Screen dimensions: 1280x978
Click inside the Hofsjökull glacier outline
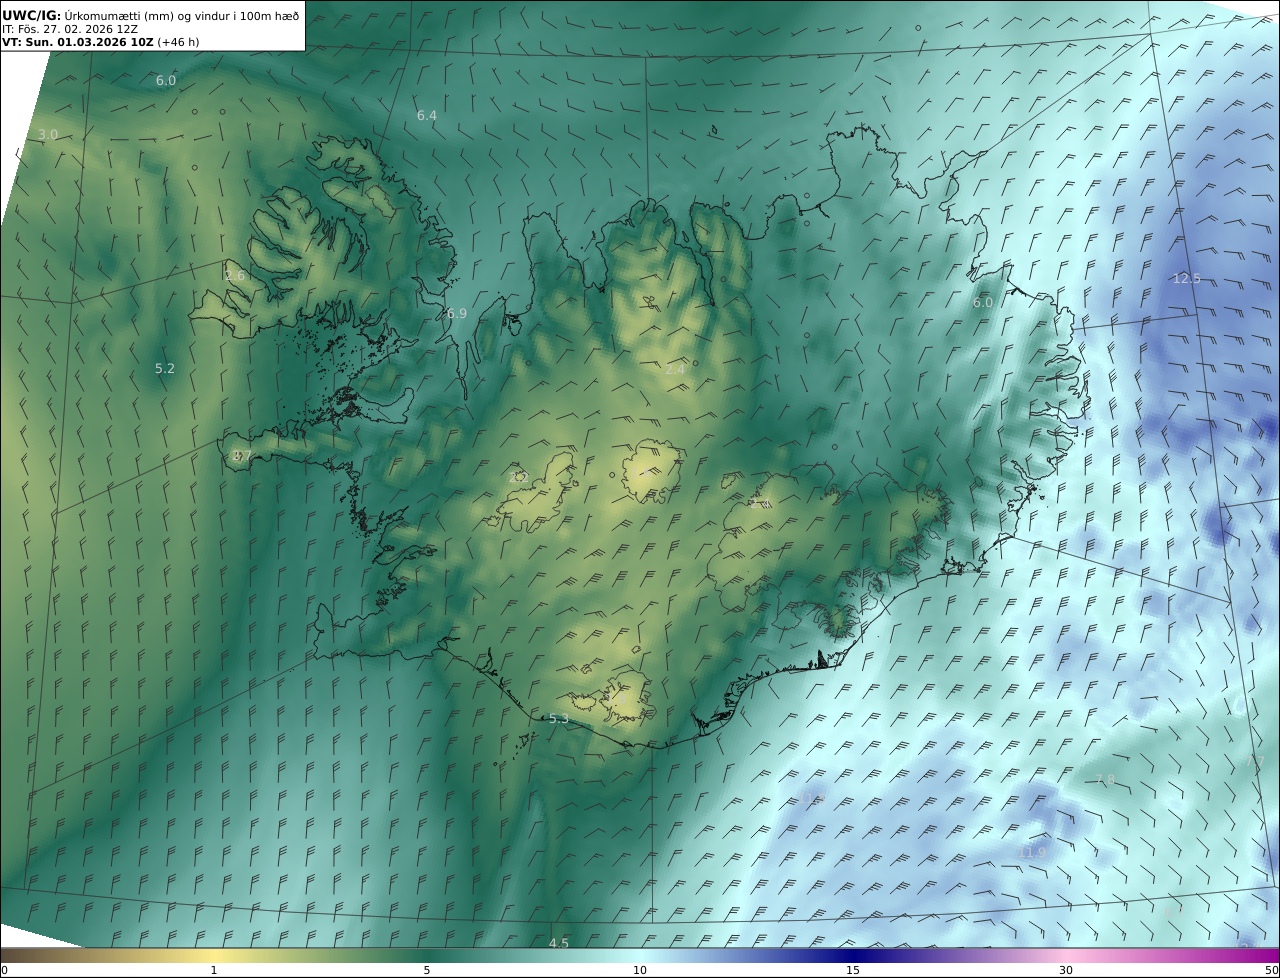(x=651, y=472)
